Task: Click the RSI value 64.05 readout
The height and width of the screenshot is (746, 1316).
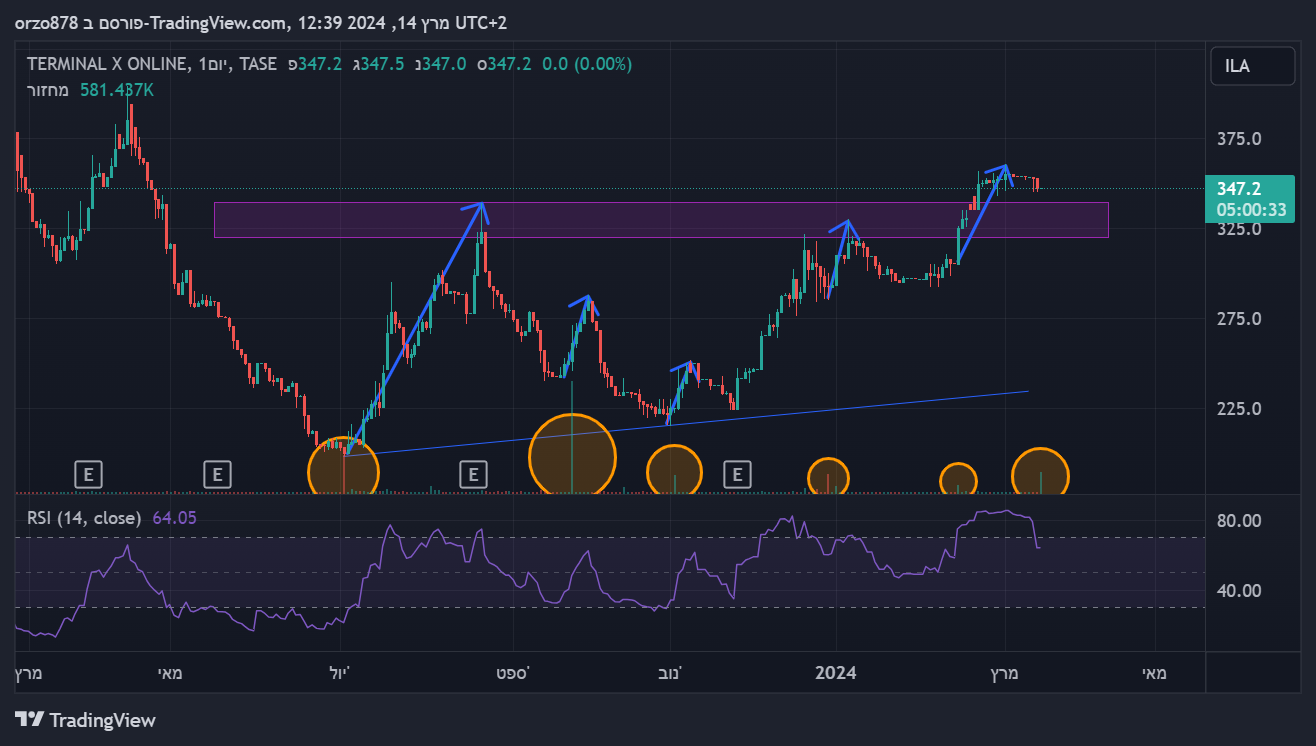Action: coord(174,517)
